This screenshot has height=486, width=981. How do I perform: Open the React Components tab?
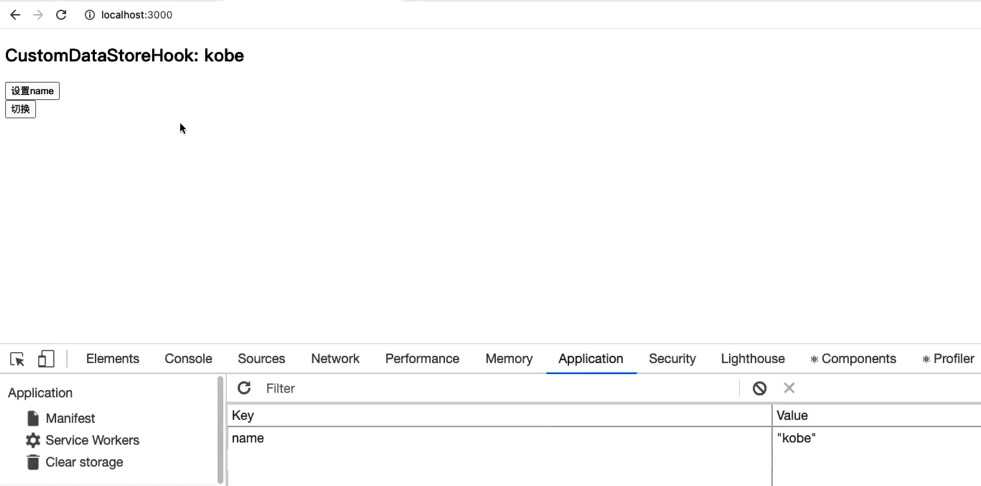coord(853,359)
